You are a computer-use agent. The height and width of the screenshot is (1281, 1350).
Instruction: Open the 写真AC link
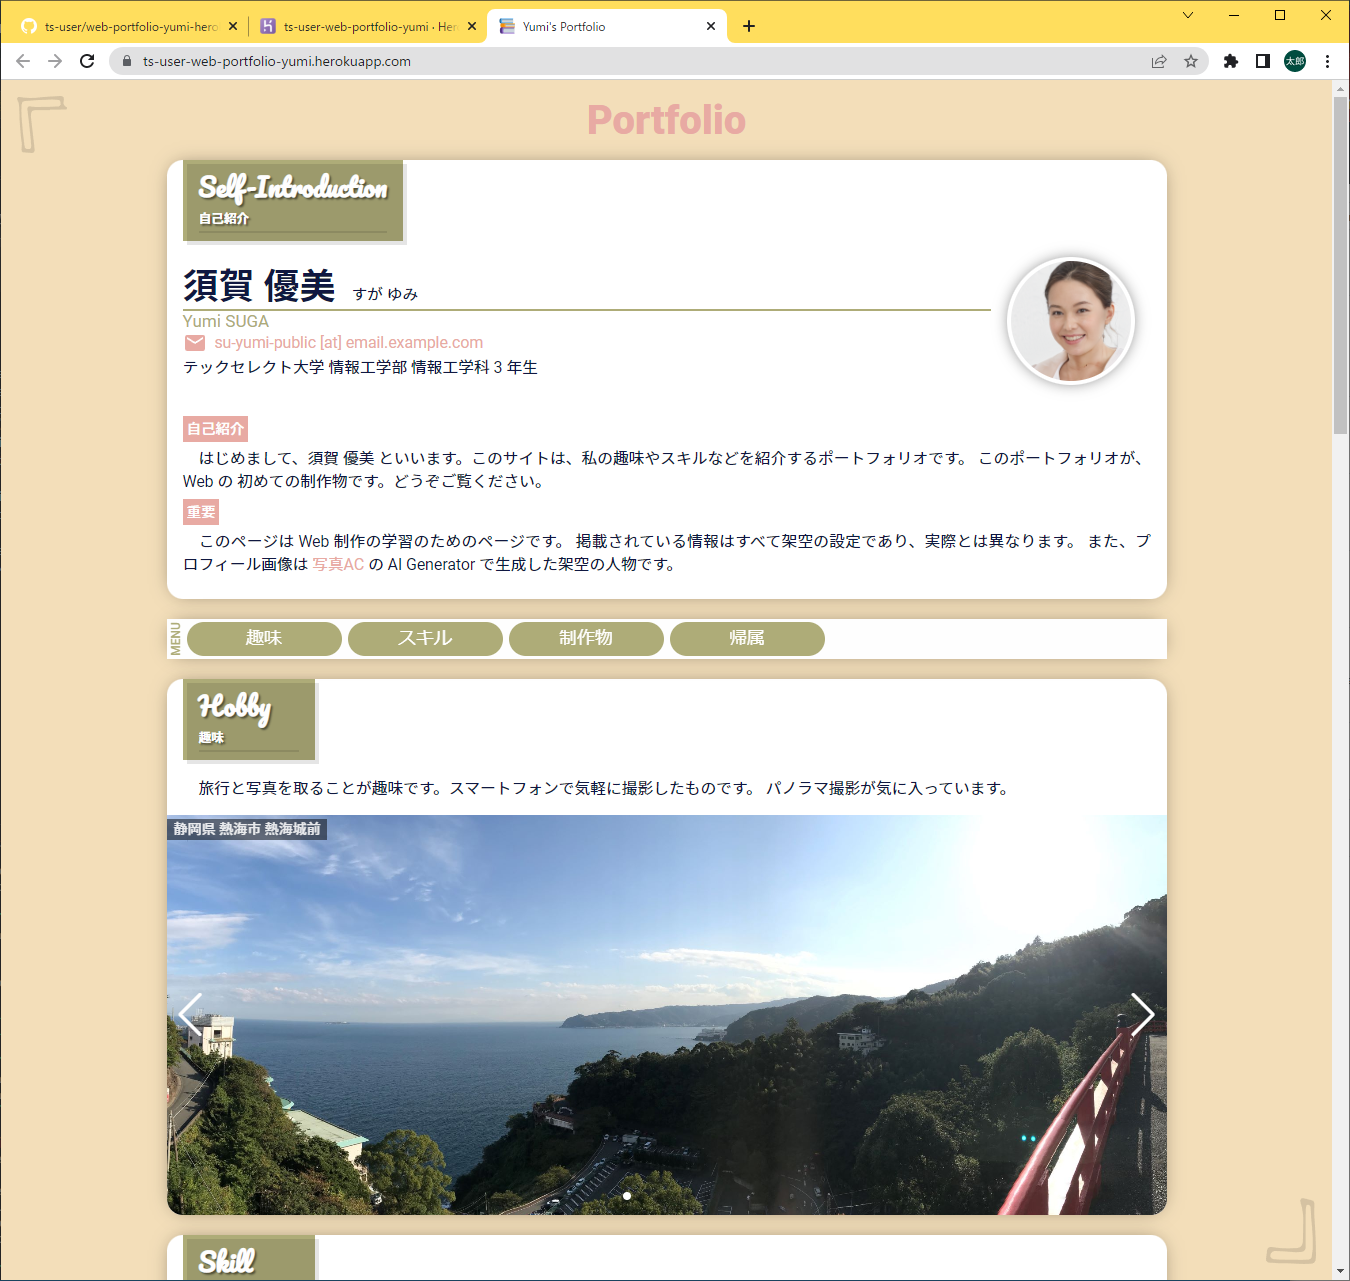pos(338,564)
